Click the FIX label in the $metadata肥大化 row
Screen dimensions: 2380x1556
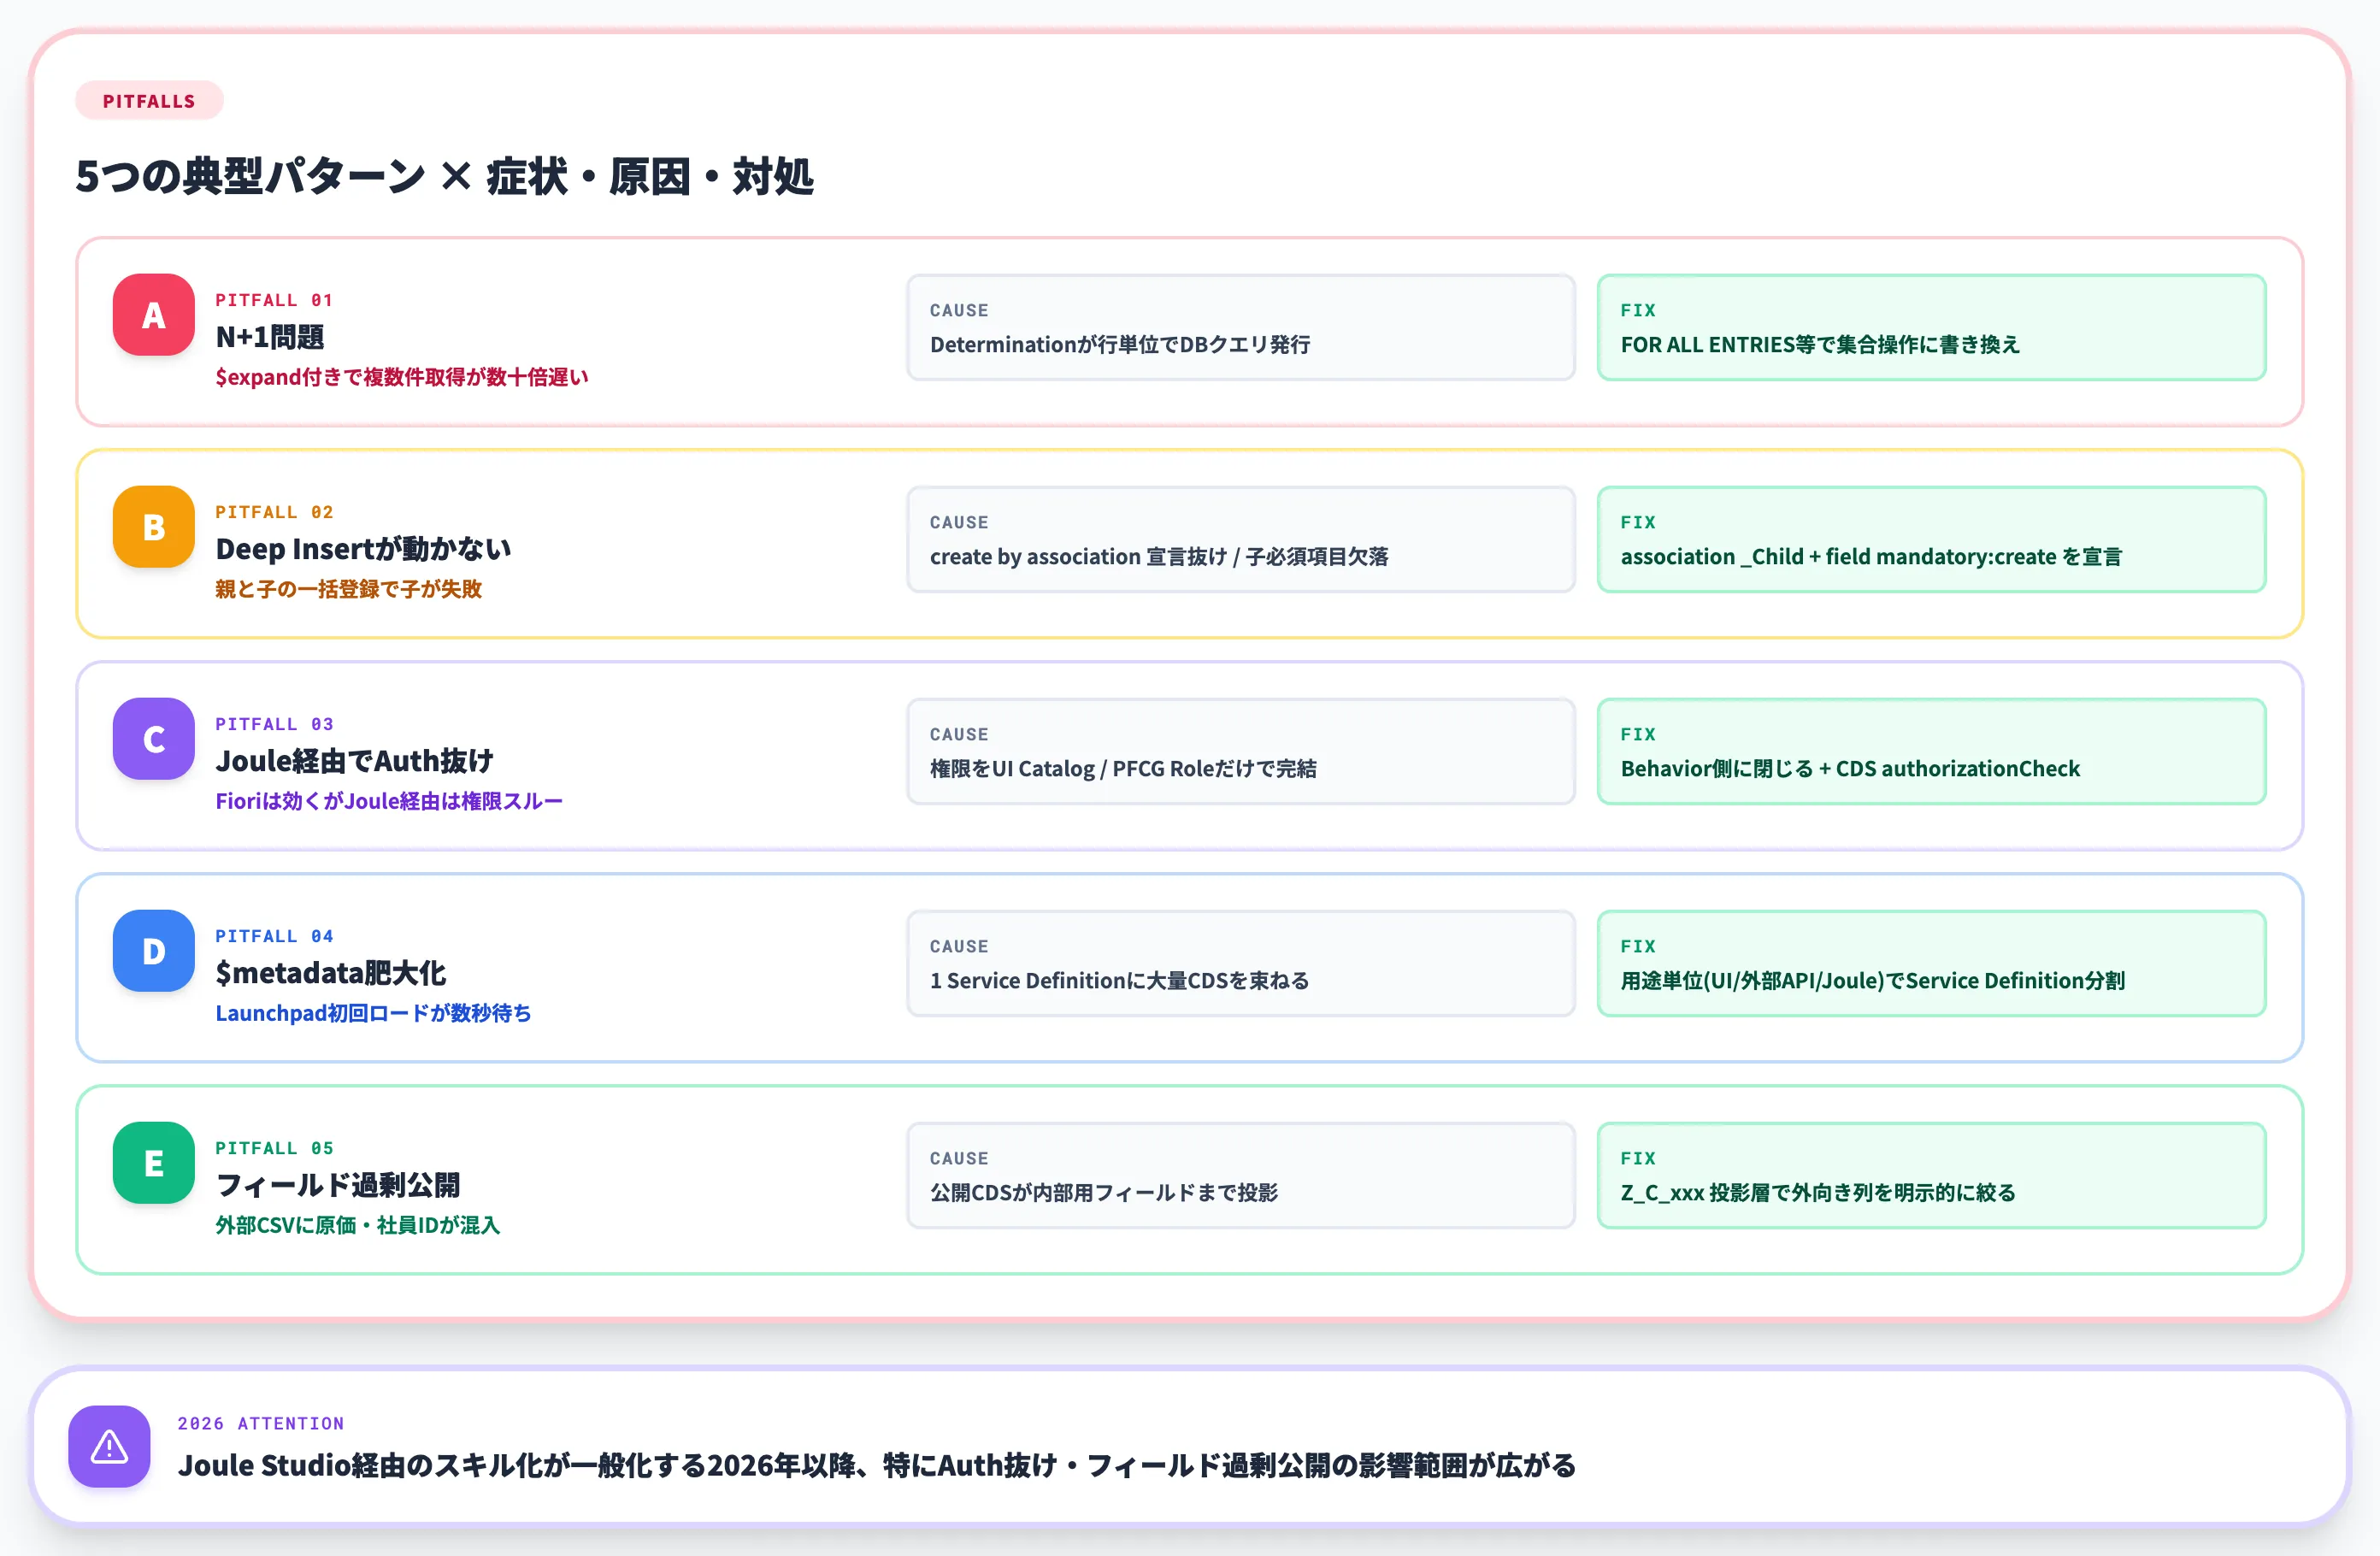coord(1638,947)
